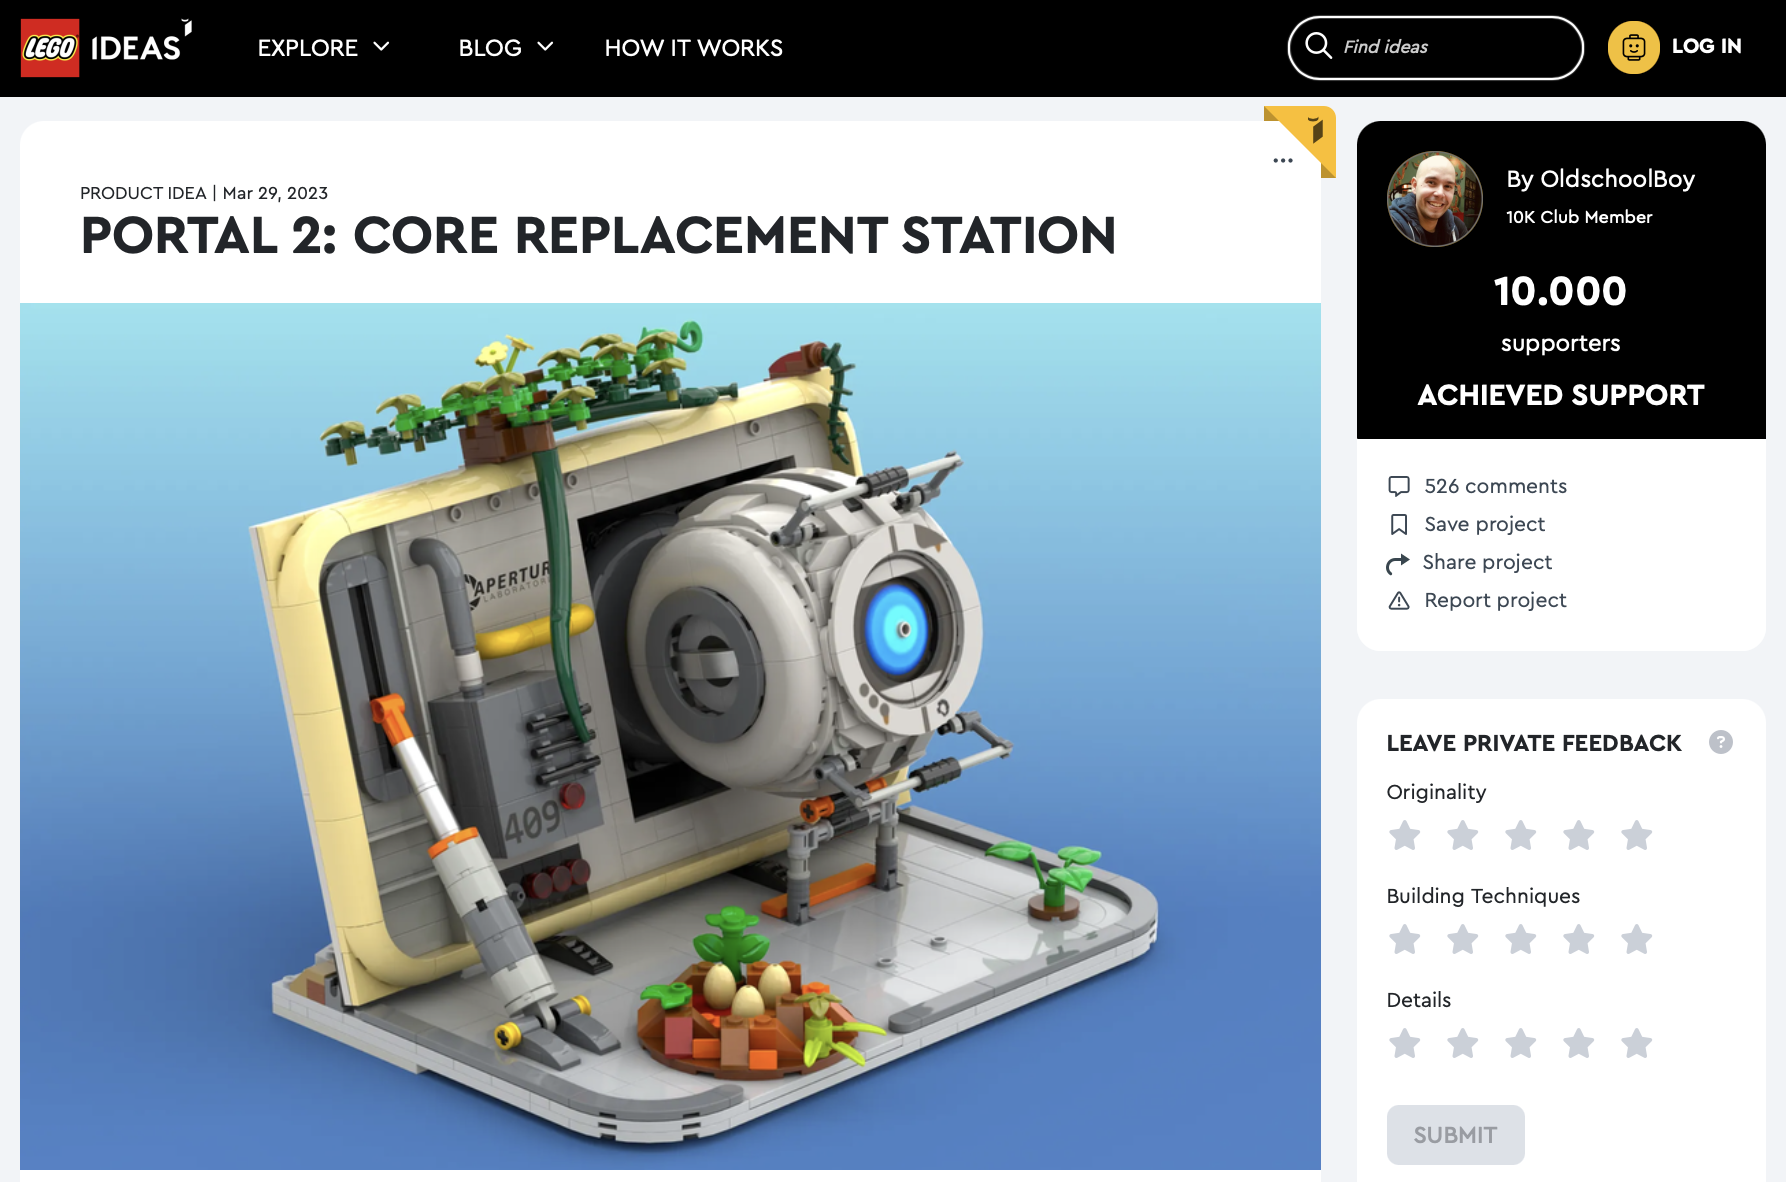1786x1182 pixels.
Task: Open the Blog dropdown menu
Action: click(506, 48)
